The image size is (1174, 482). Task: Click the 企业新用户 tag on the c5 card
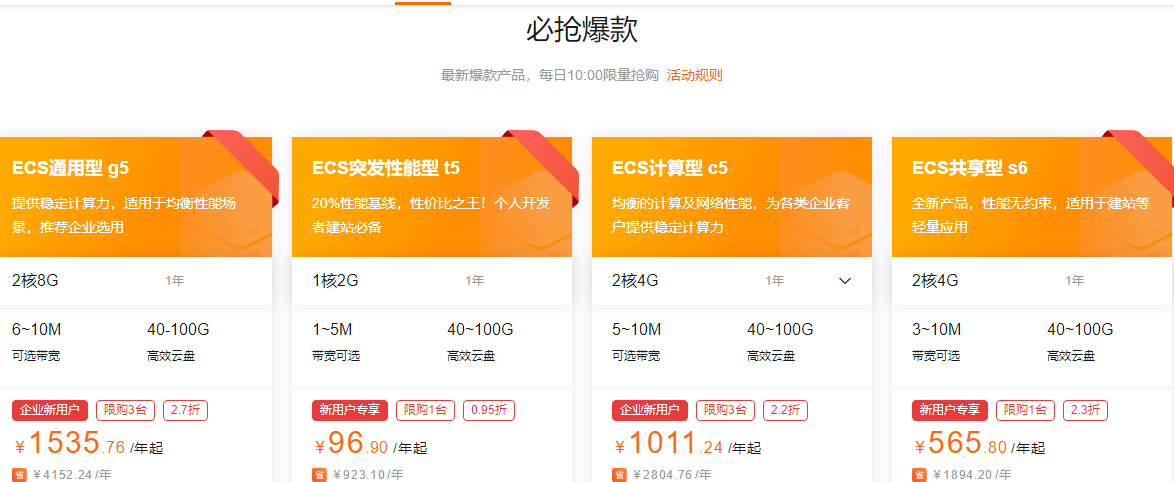click(650, 410)
